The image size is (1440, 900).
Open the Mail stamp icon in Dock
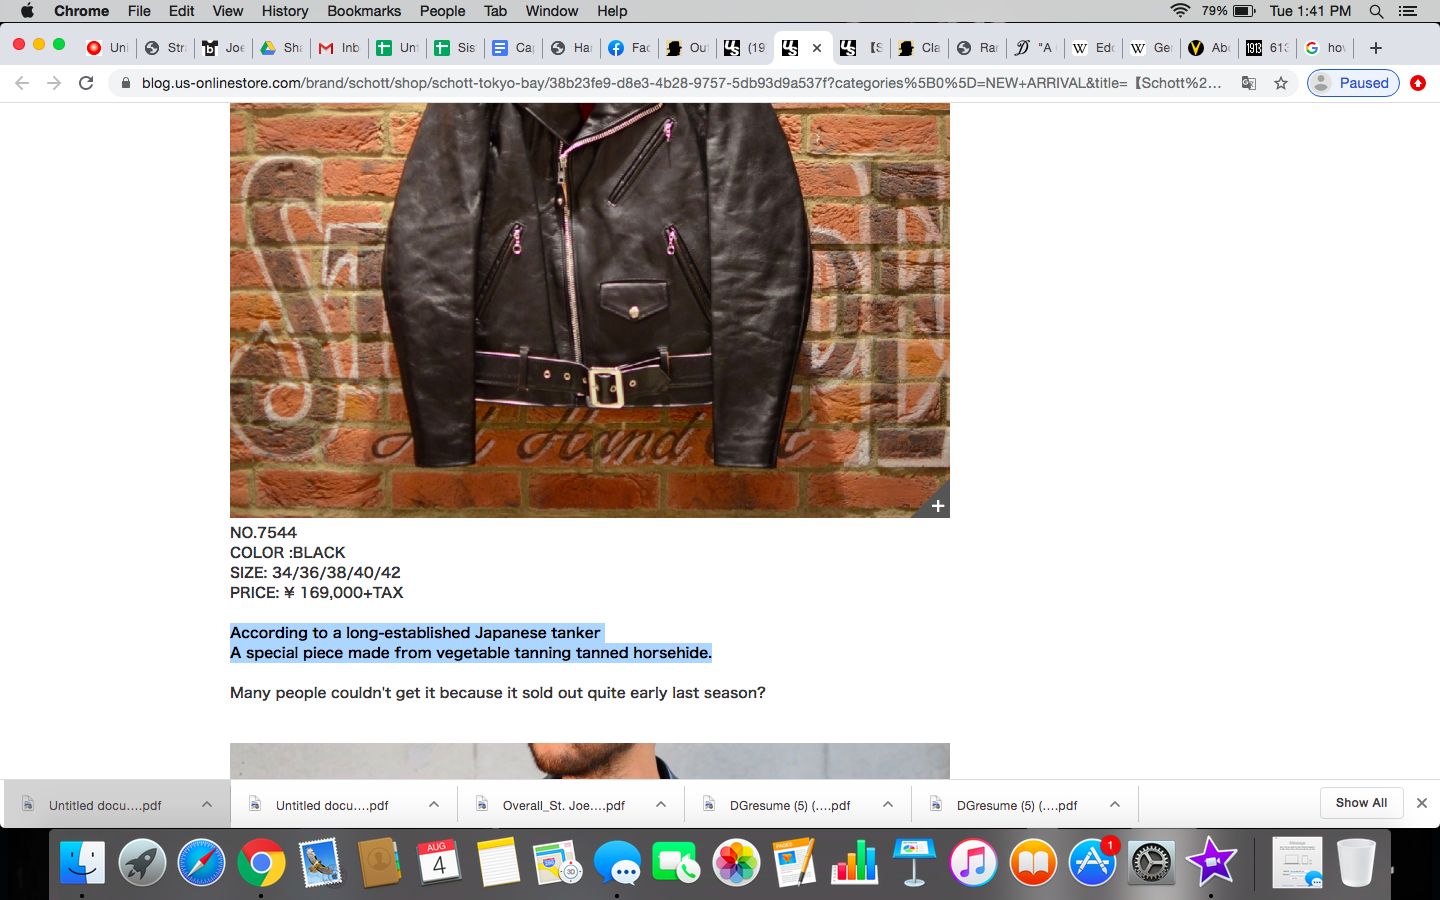click(320, 862)
